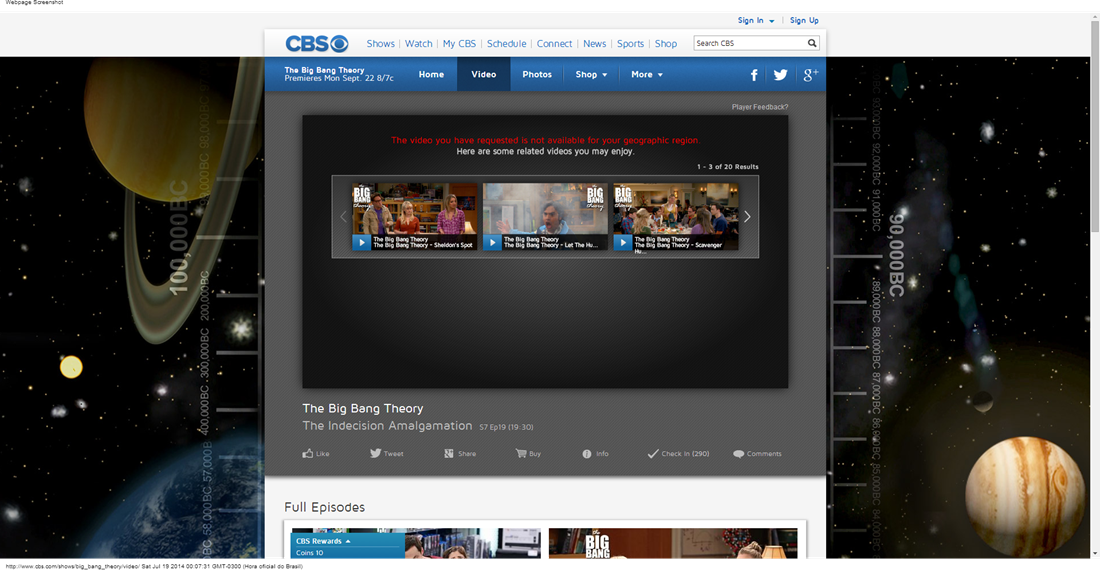Open the Shows menu
The width and height of the screenshot is (1100, 570).
point(380,43)
